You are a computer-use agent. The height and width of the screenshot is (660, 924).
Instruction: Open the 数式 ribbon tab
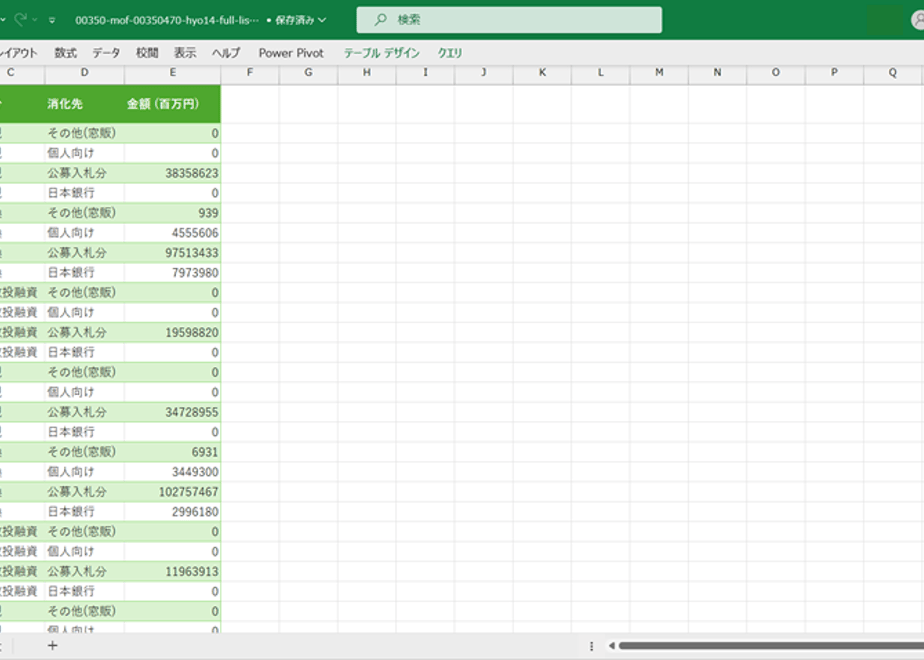tap(65, 53)
